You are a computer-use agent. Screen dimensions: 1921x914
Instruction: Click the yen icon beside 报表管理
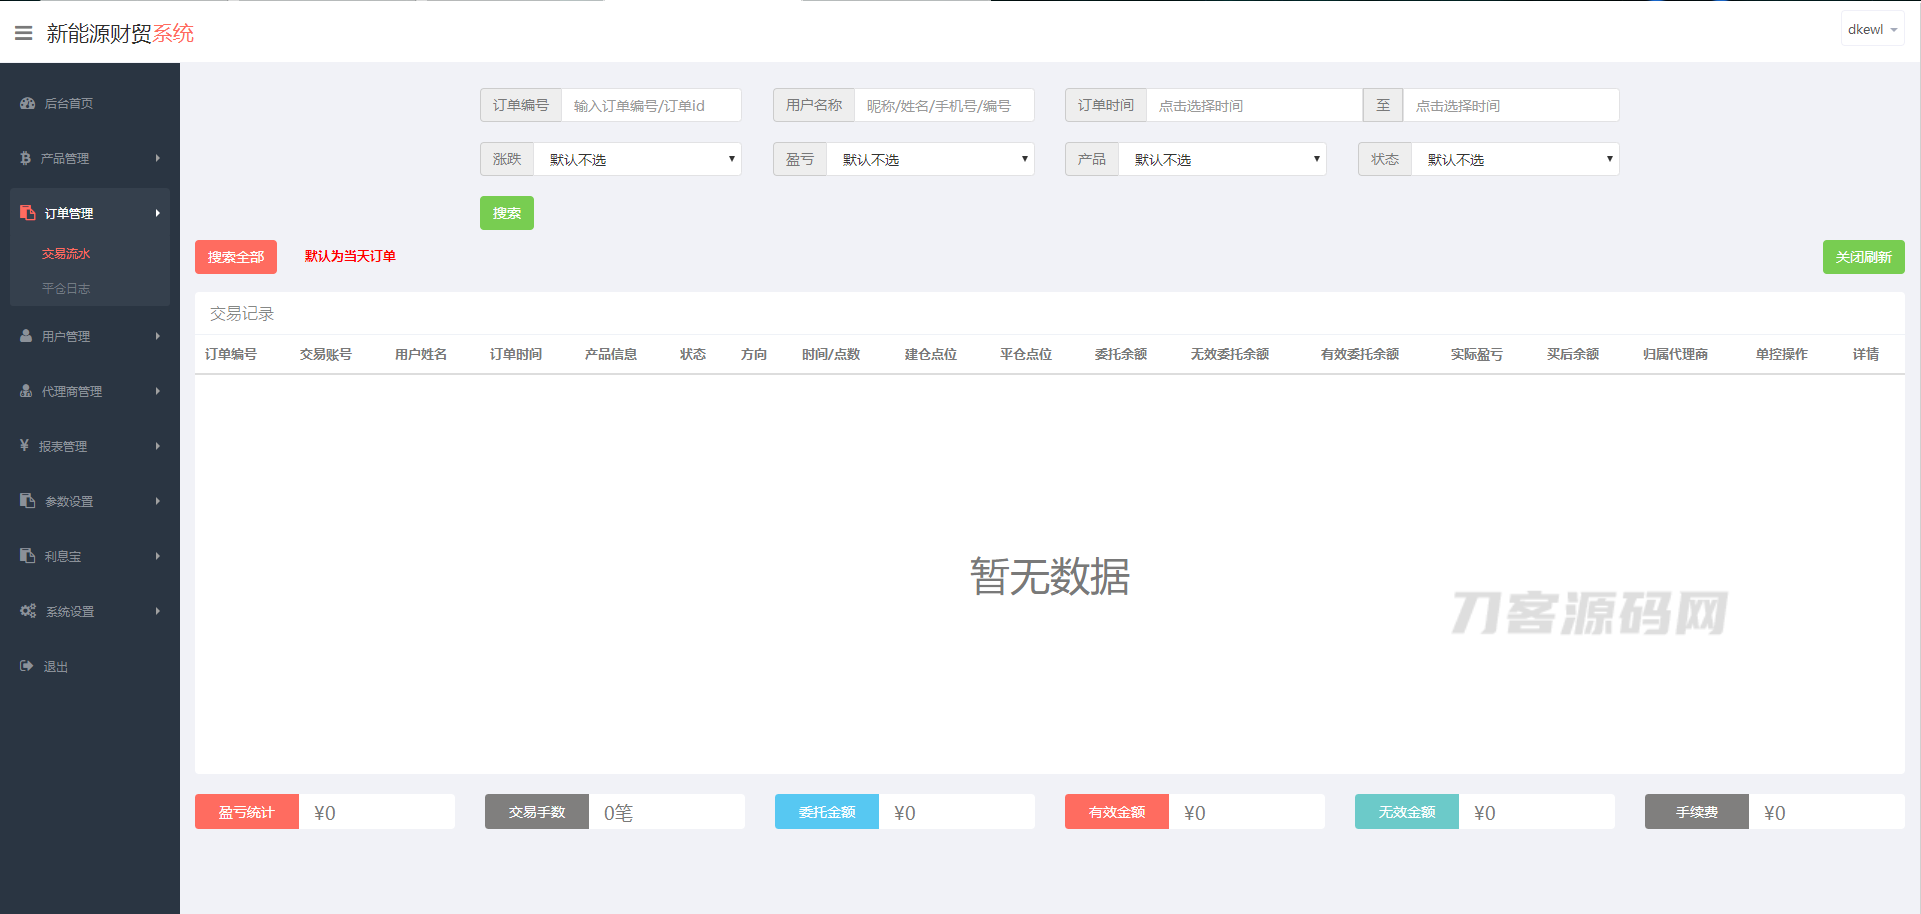pyautogui.click(x=24, y=446)
